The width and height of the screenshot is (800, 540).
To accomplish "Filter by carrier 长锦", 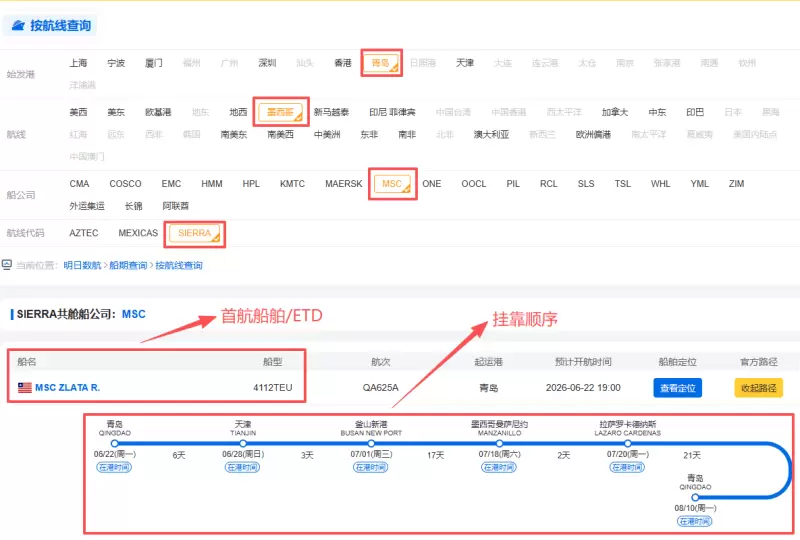I will click(x=134, y=206).
